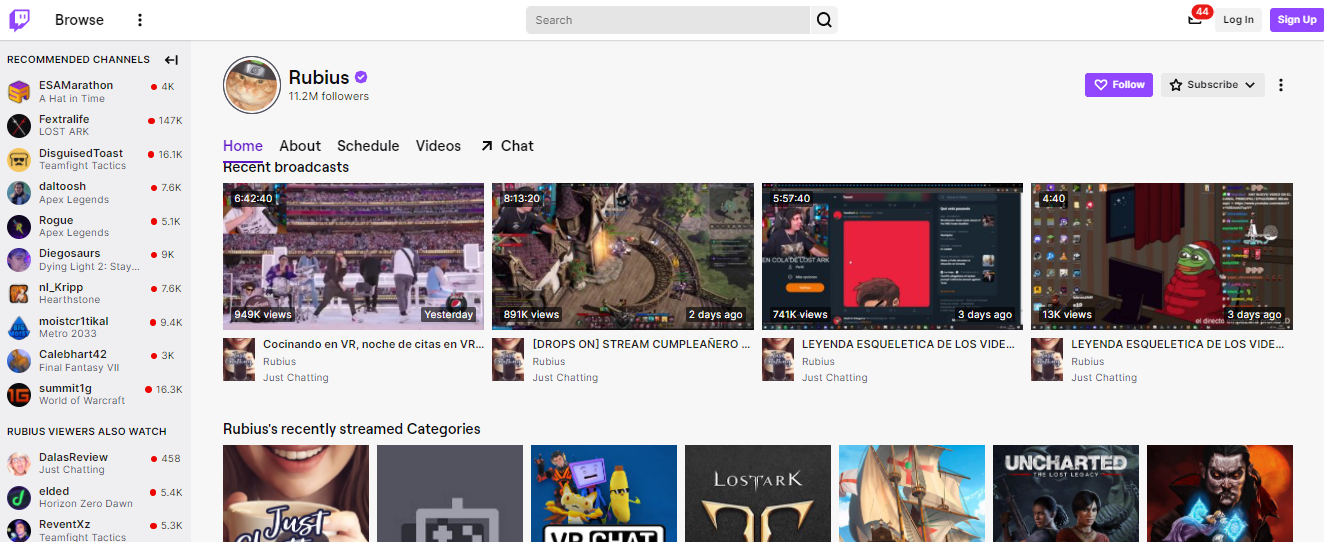Click the Log In button

click(x=1238, y=20)
